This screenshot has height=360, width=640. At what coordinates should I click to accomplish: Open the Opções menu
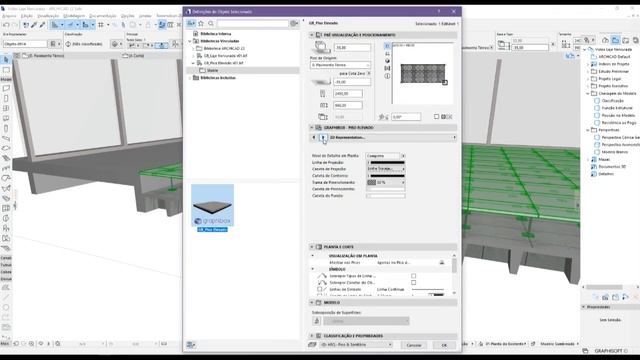click(x=128, y=16)
